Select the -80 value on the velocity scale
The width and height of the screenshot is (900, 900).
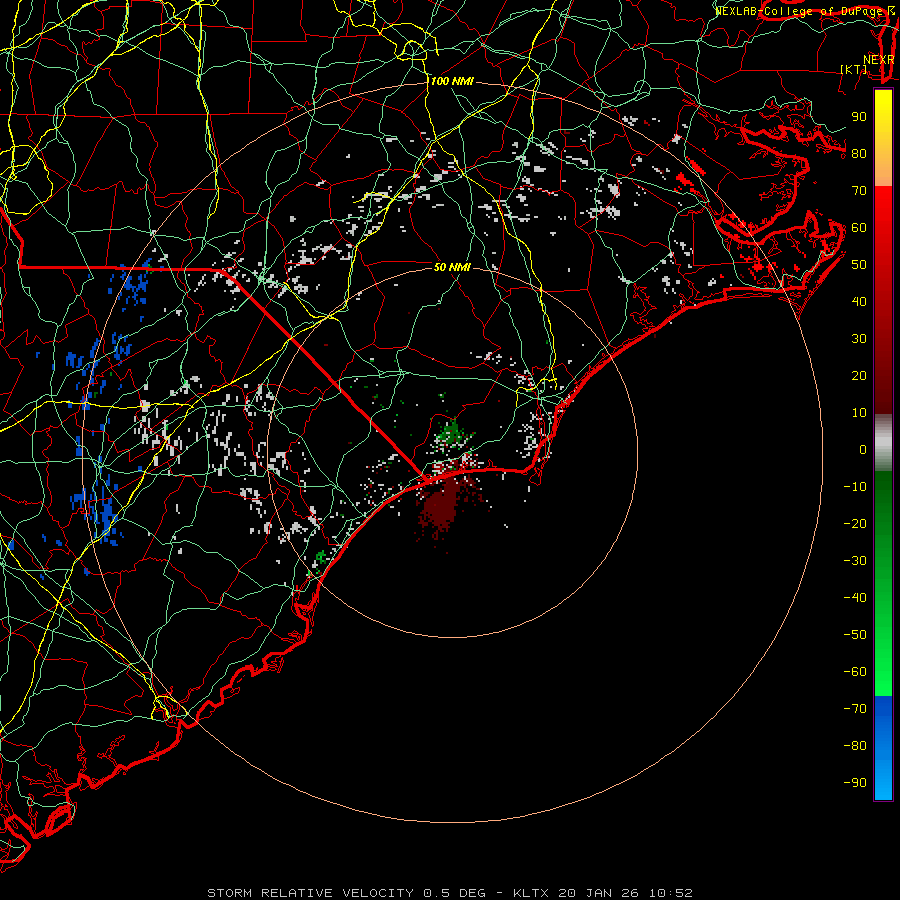coord(855,746)
